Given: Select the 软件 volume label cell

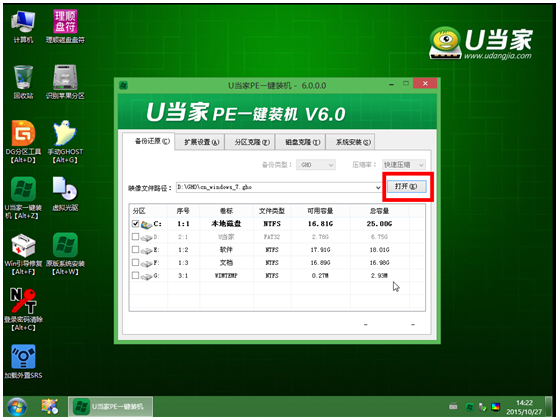Looking at the screenshot, I should (226, 250).
